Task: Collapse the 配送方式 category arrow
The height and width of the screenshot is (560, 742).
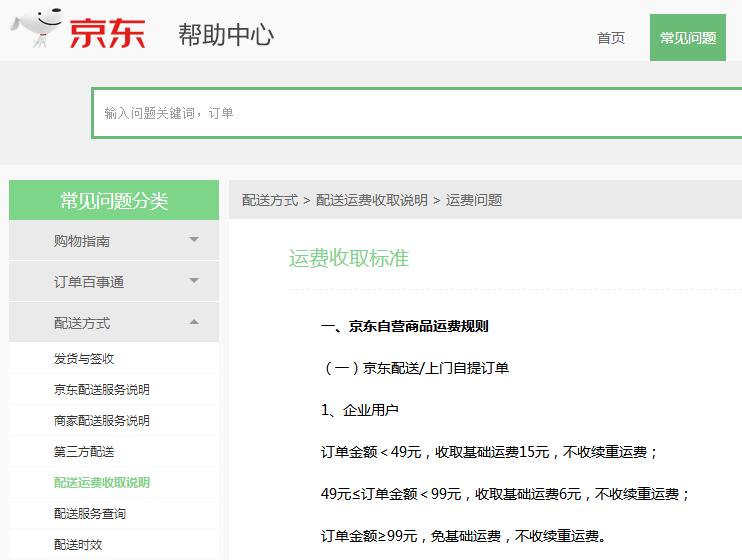Action: tap(194, 322)
